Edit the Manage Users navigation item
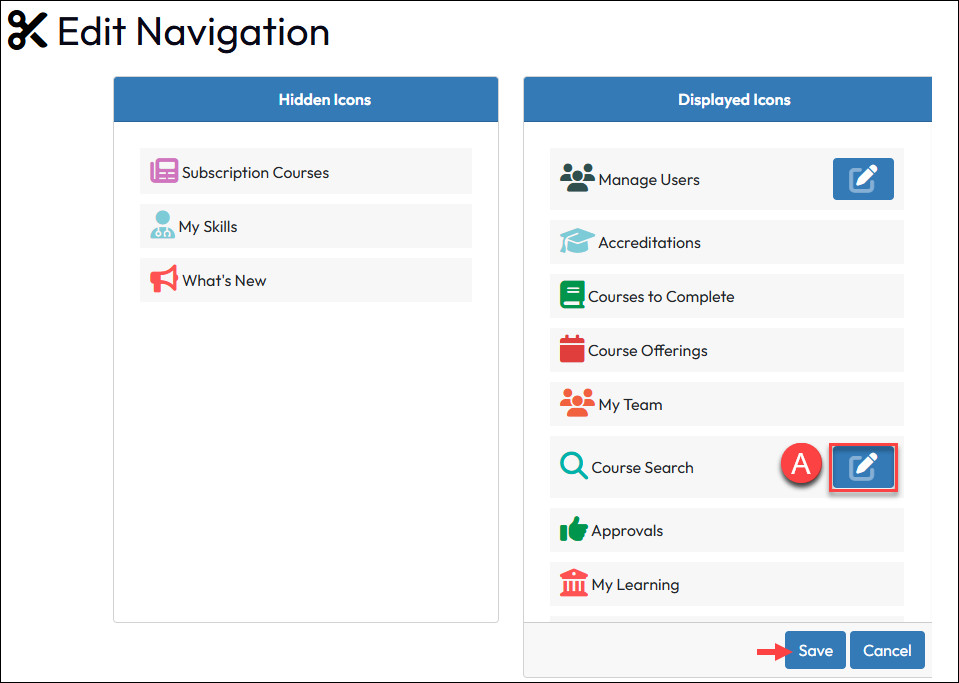 pos(863,179)
